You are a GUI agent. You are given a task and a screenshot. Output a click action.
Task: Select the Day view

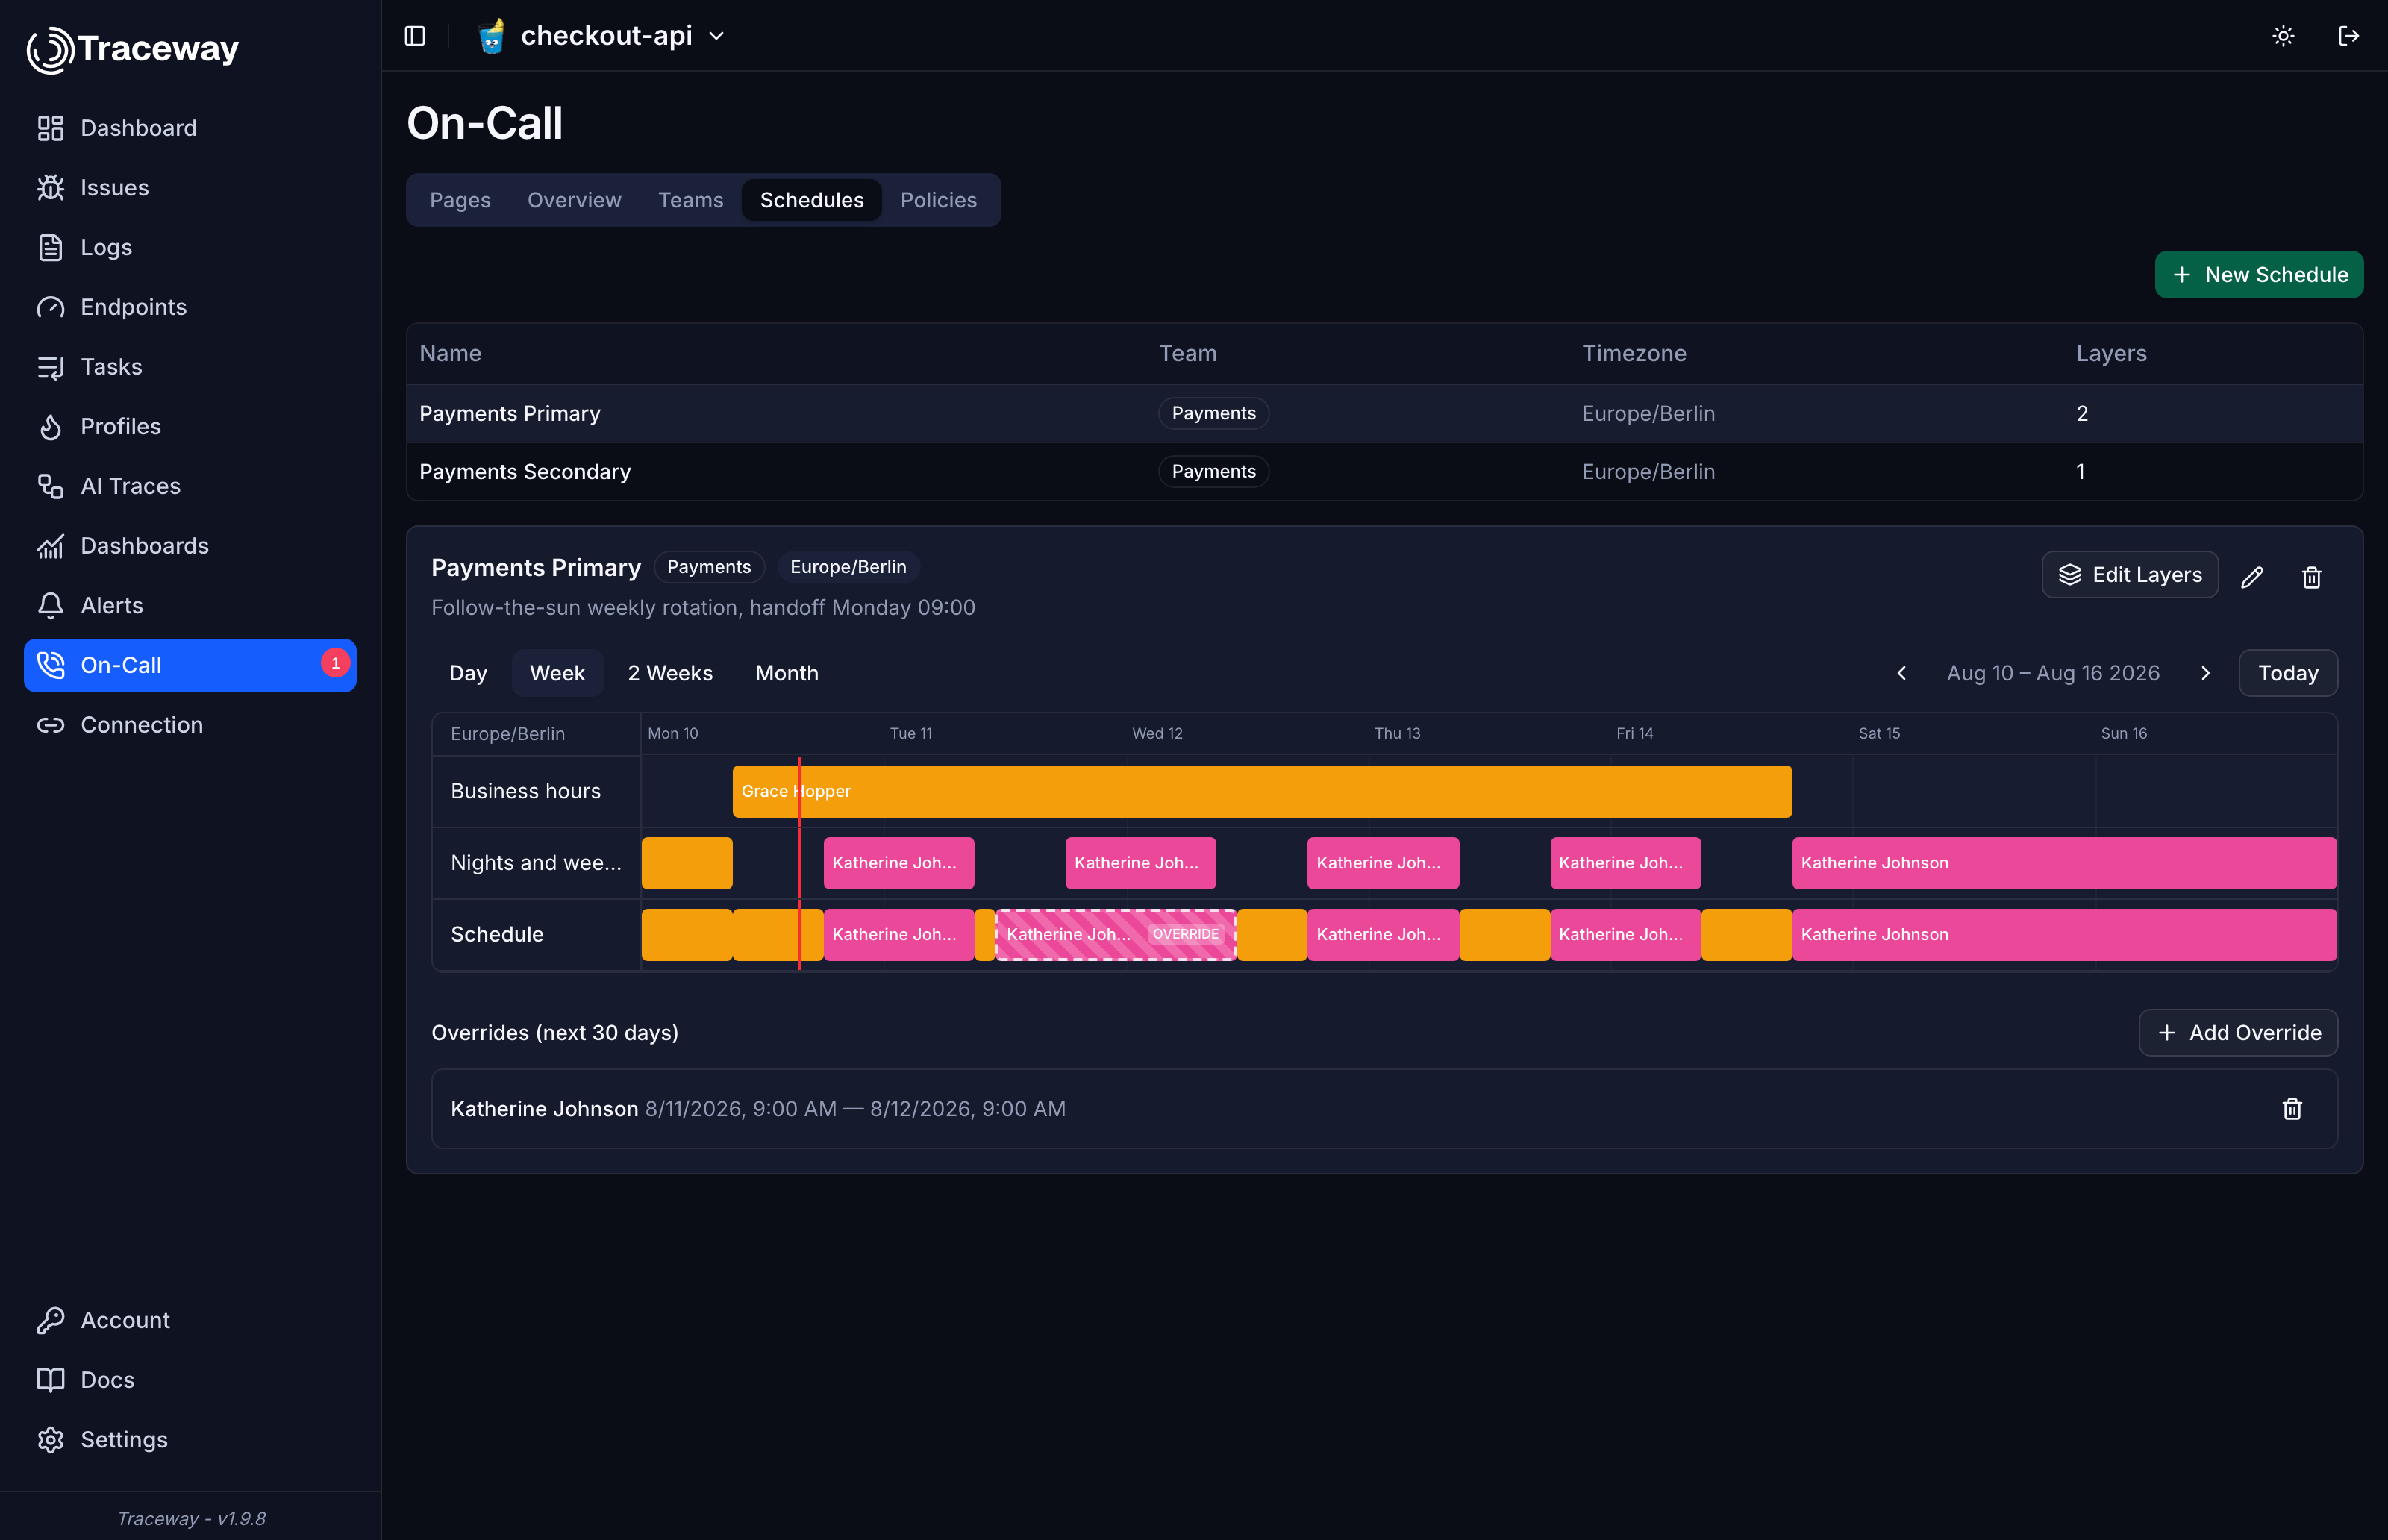(468, 673)
